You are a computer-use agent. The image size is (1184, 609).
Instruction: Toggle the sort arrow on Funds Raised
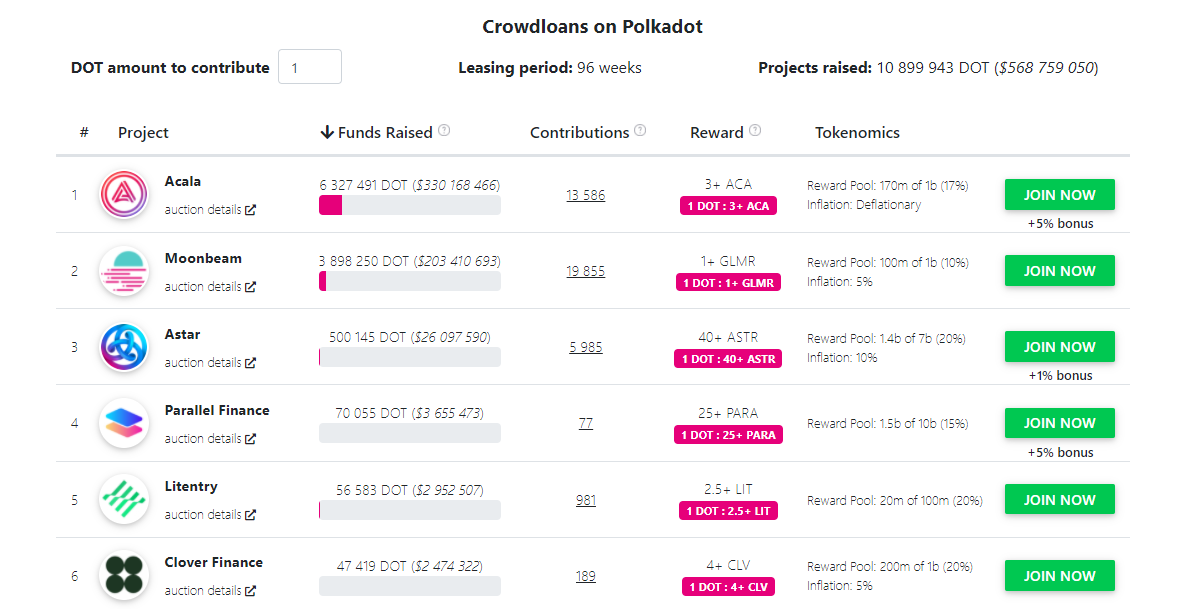pos(327,131)
